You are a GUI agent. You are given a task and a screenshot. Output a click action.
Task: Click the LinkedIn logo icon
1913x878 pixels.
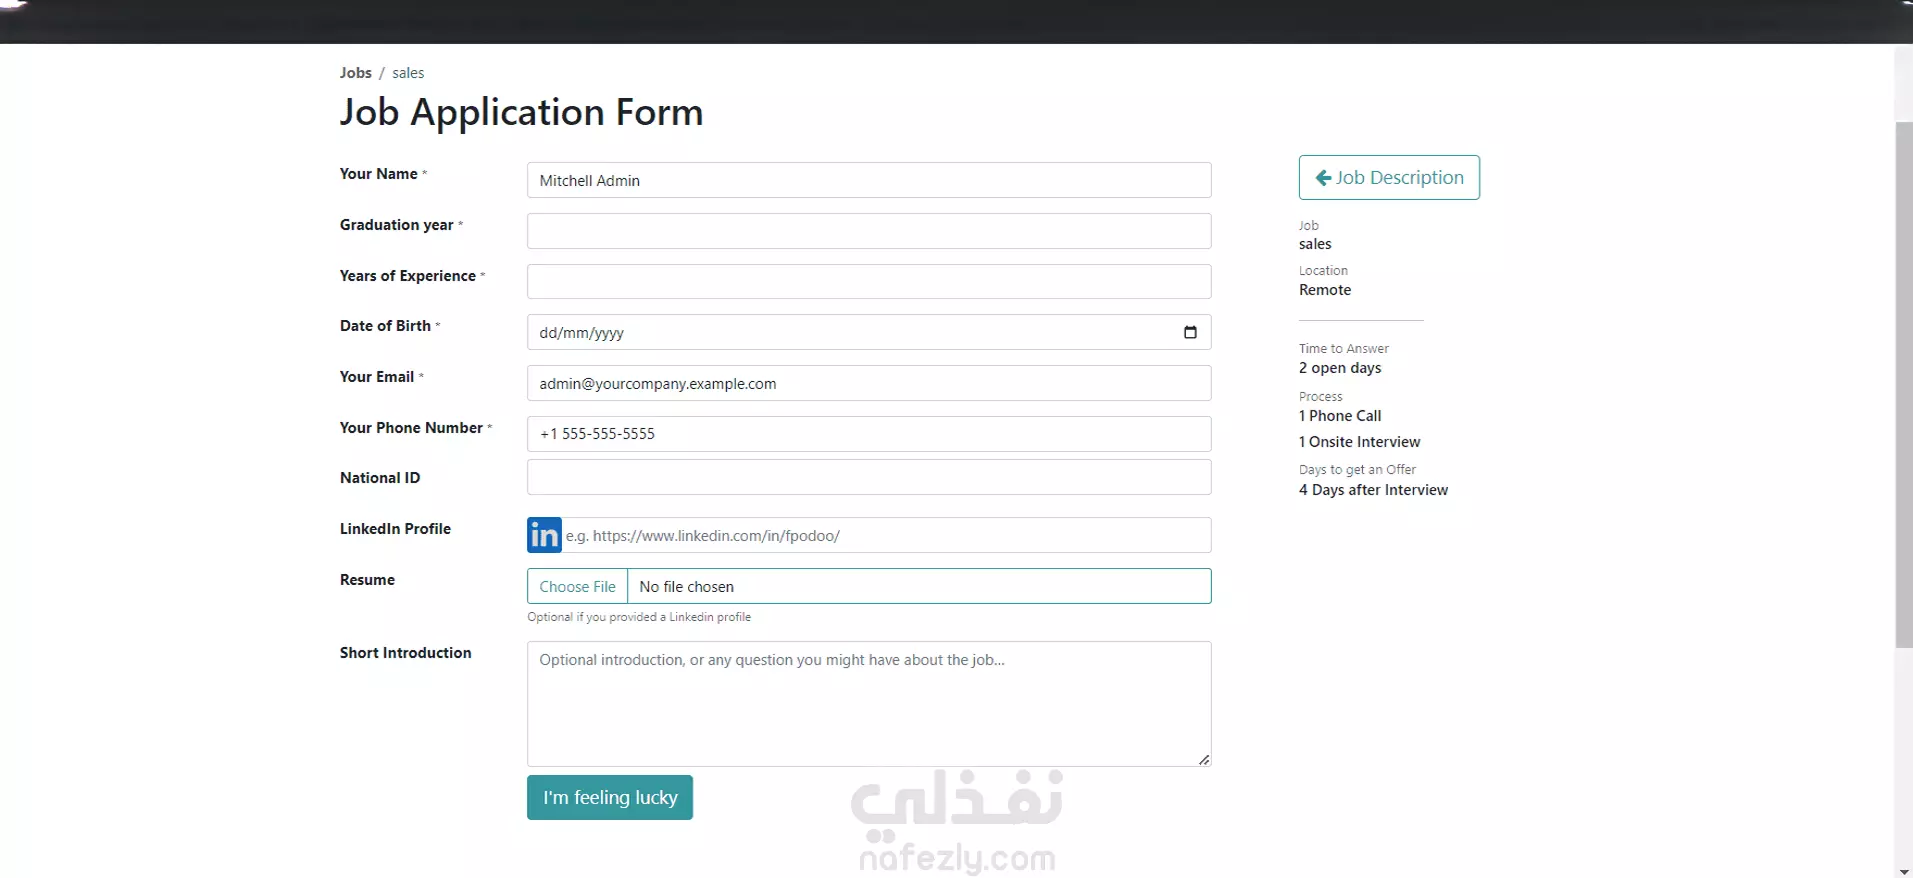[544, 535]
